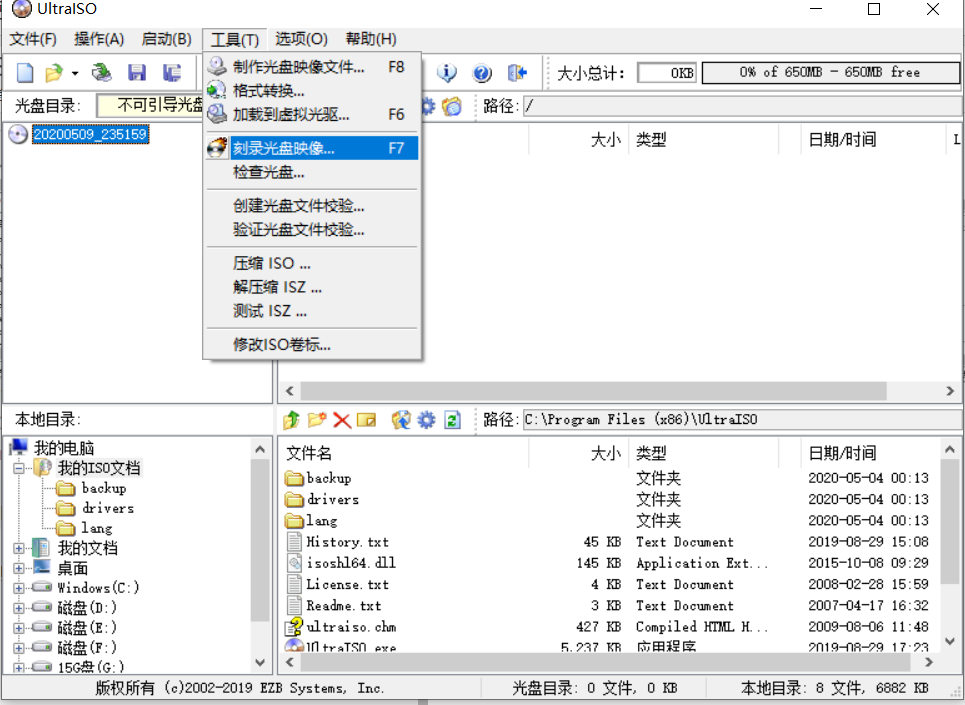Image resolution: width=965 pixels, height=705 pixels.
Task: Click the green refresh page icon in the local toolbar
Action: pyautogui.click(x=452, y=420)
